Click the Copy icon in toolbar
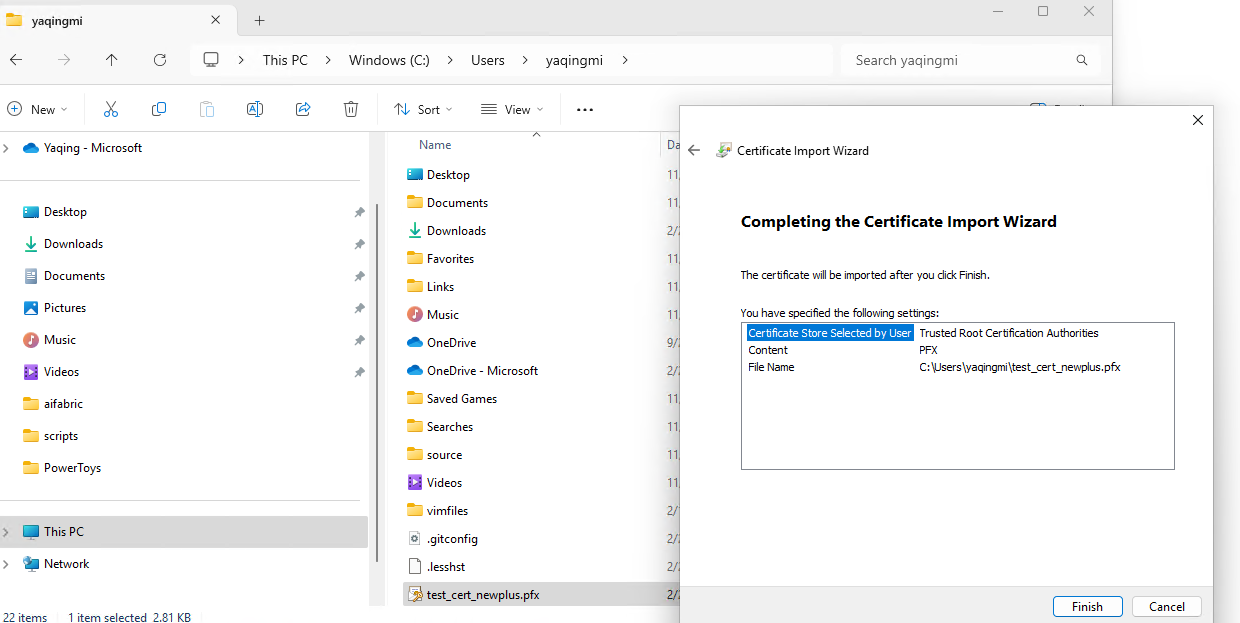Image resolution: width=1240 pixels, height=623 pixels. click(159, 109)
